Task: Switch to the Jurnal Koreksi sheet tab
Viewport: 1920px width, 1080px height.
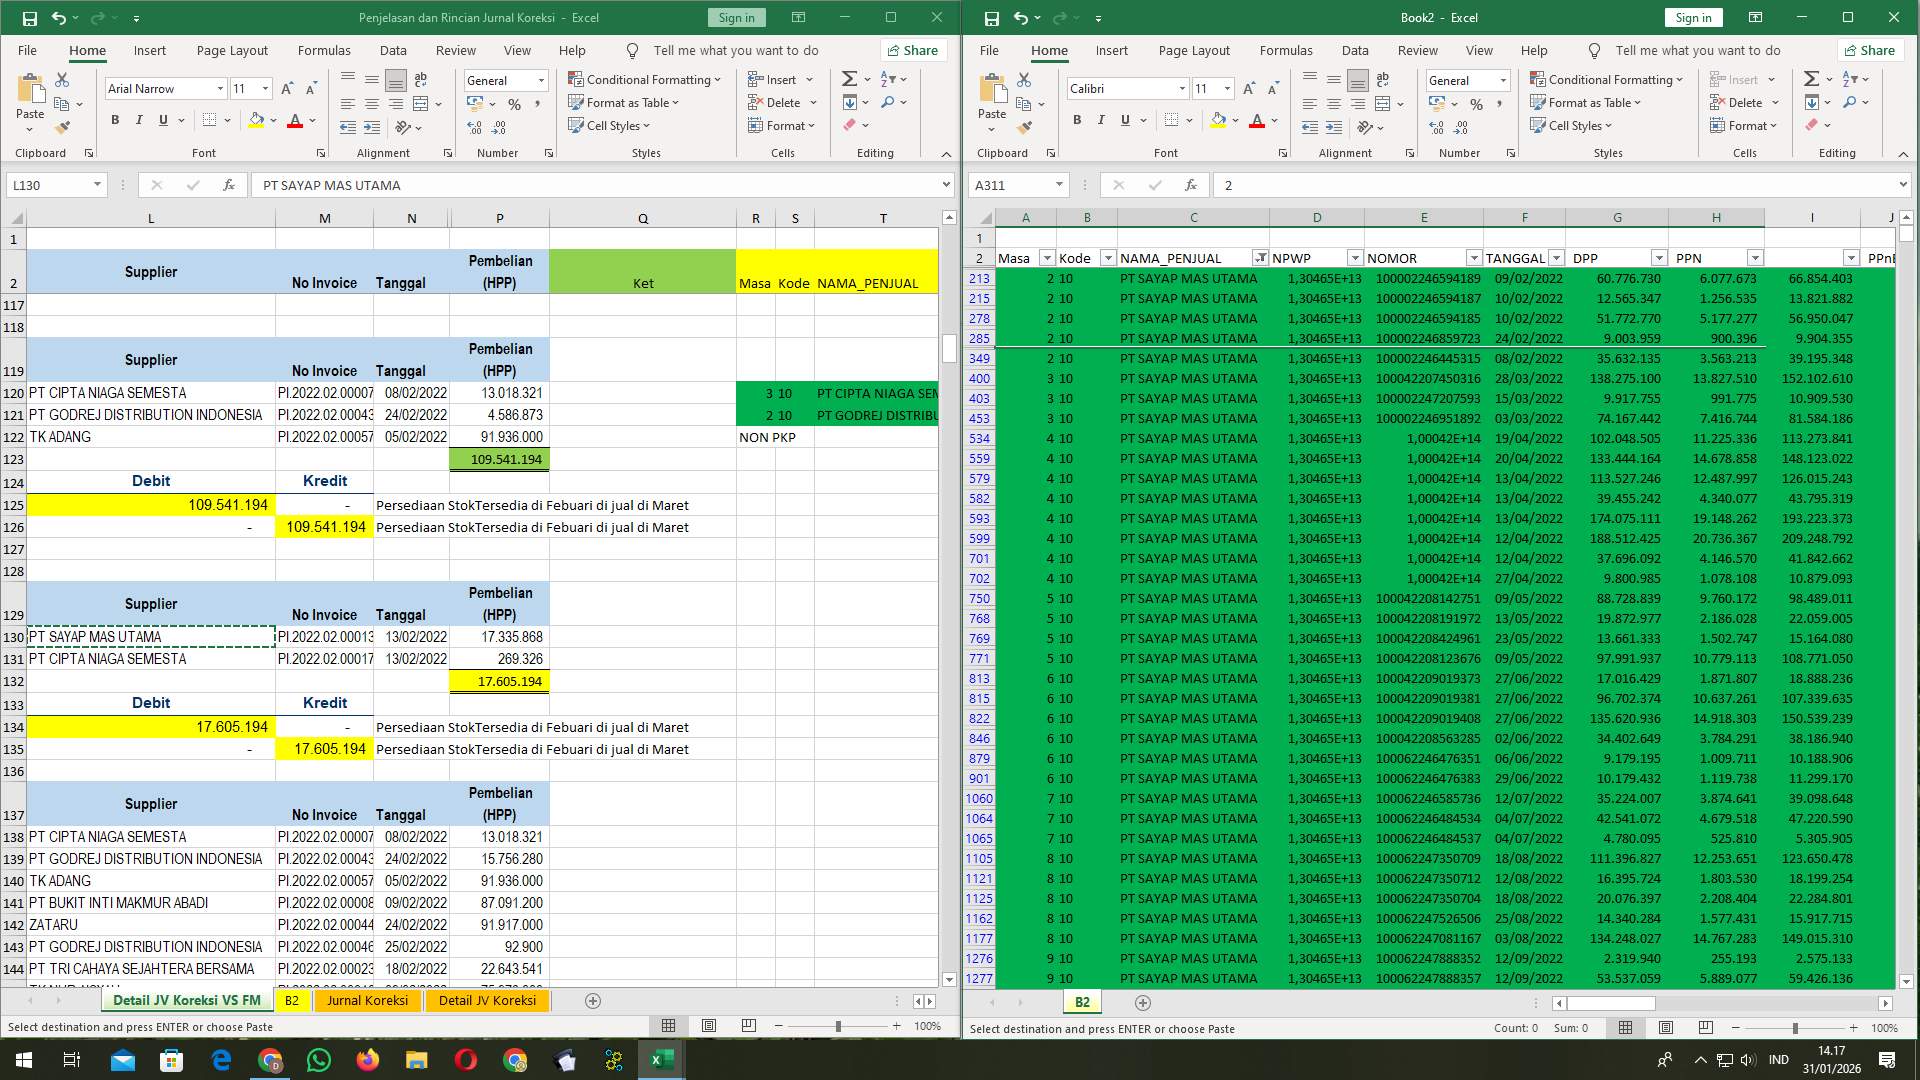Action: pos(368,1000)
